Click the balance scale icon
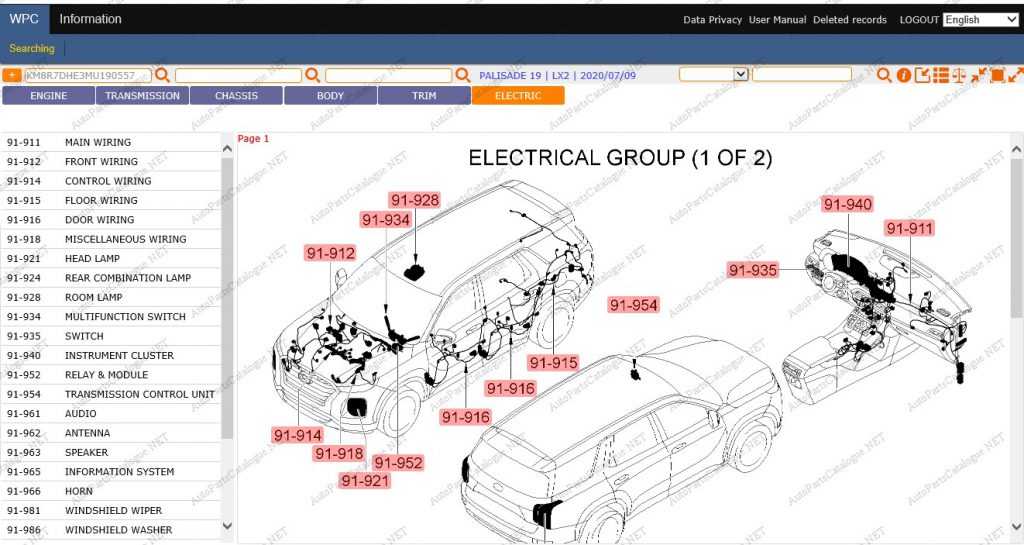The height and width of the screenshot is (545, 1024). pos(959,75)
